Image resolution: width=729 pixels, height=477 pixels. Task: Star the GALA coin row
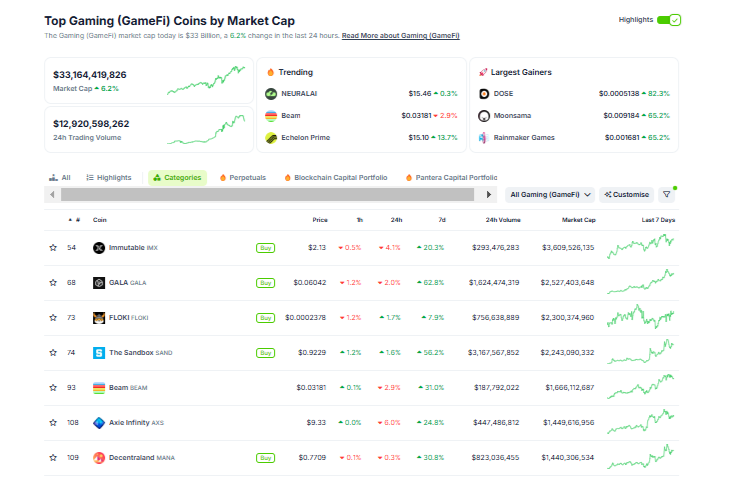pos(53,283)
